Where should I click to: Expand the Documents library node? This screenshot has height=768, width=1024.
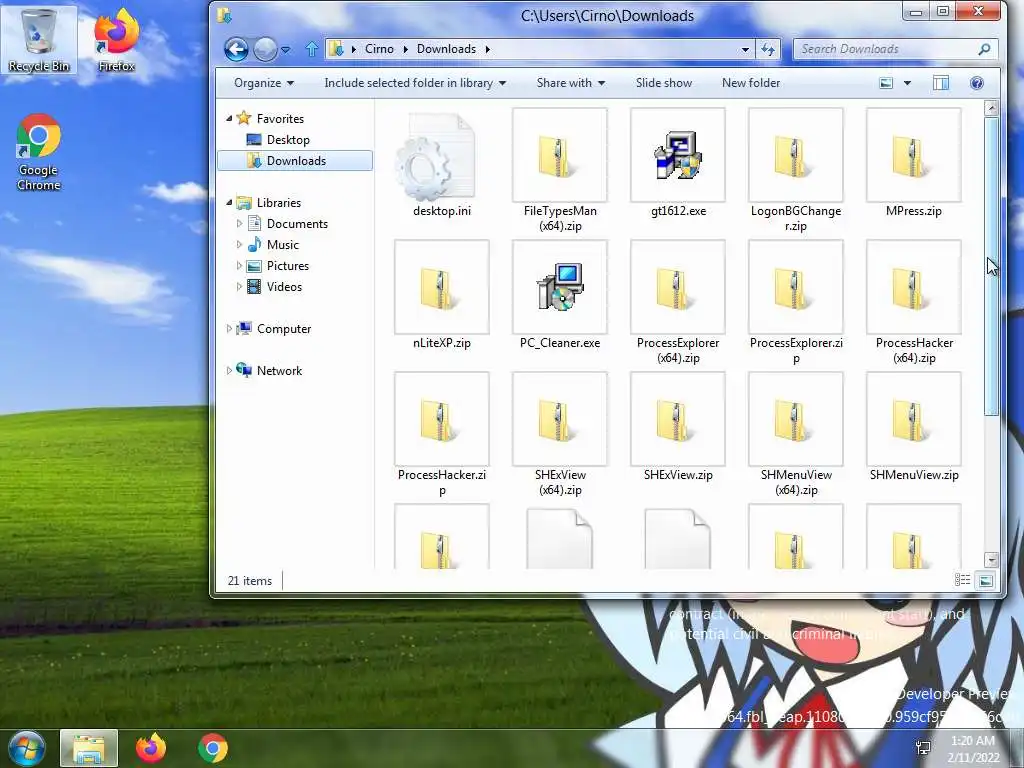(239, 223)
